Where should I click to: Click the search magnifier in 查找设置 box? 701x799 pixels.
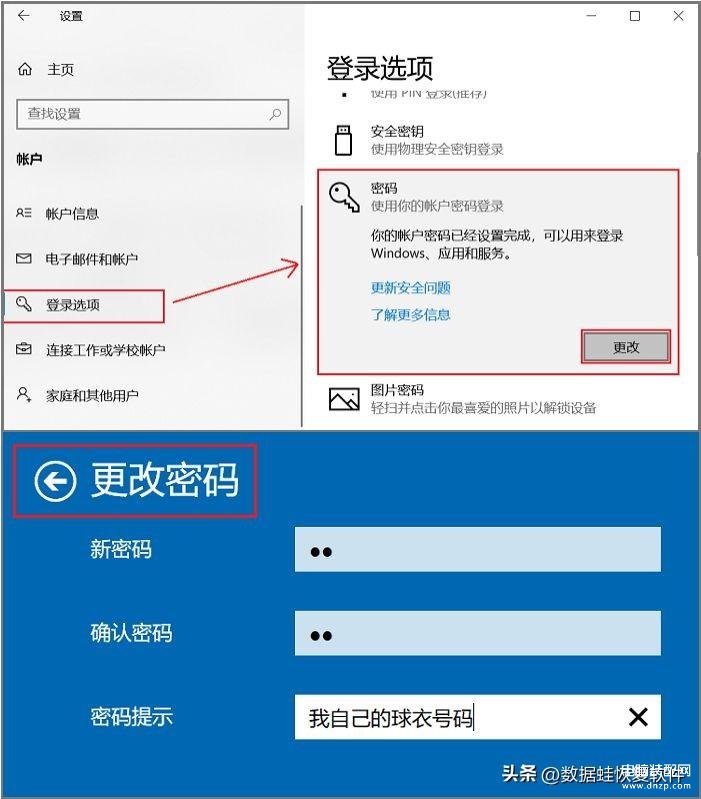[x=275, y=114]
